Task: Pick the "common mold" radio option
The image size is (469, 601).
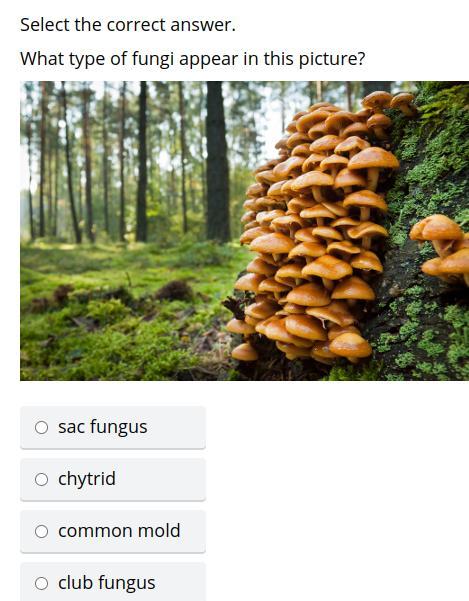Action: (x=41, y=532)
